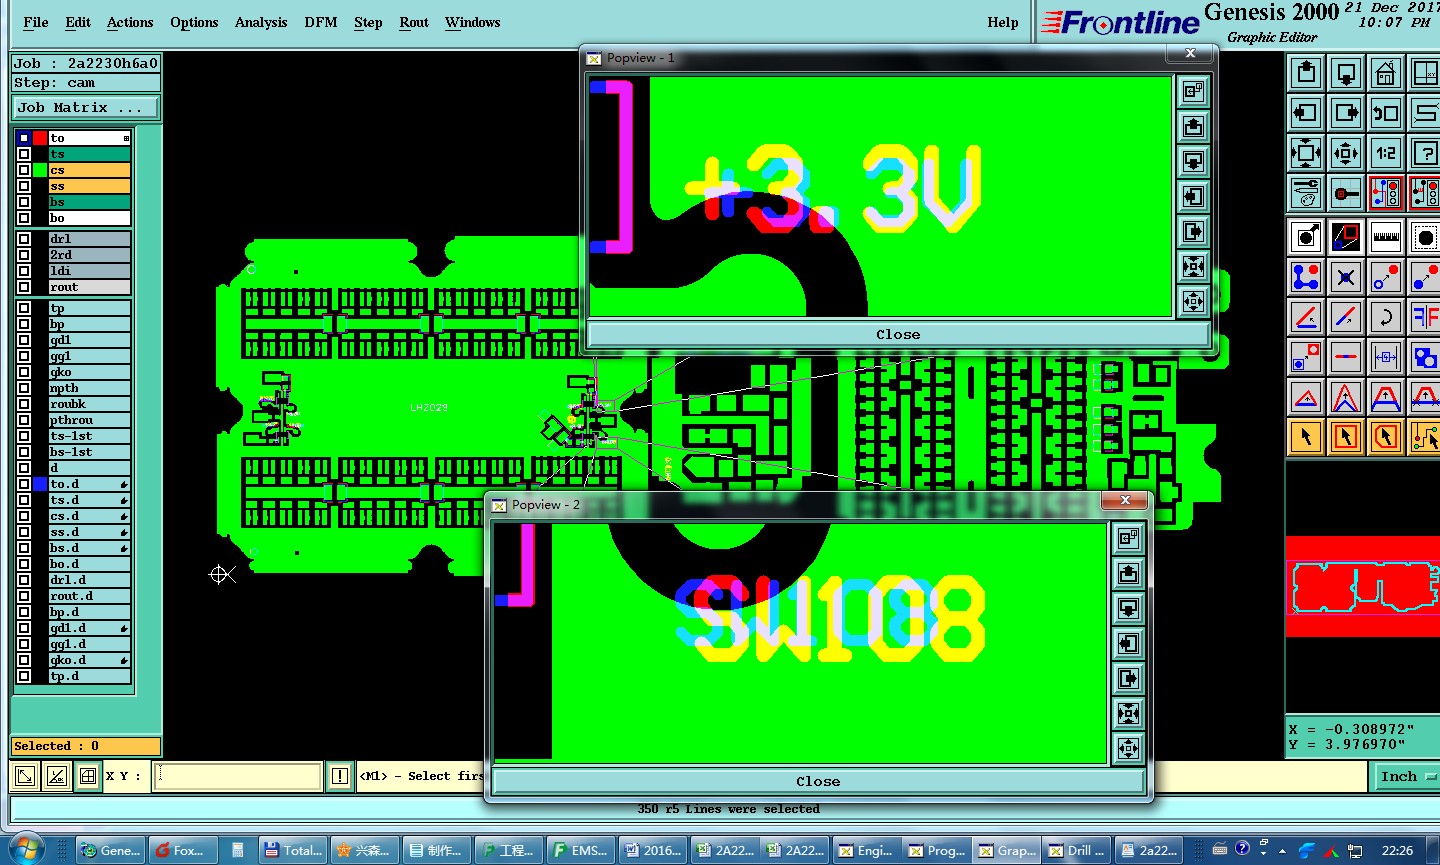Click the red board overview thumbnail
Image resolution: width=1440 pixels, height=865 pixels.
click(x=1362, y=587)
